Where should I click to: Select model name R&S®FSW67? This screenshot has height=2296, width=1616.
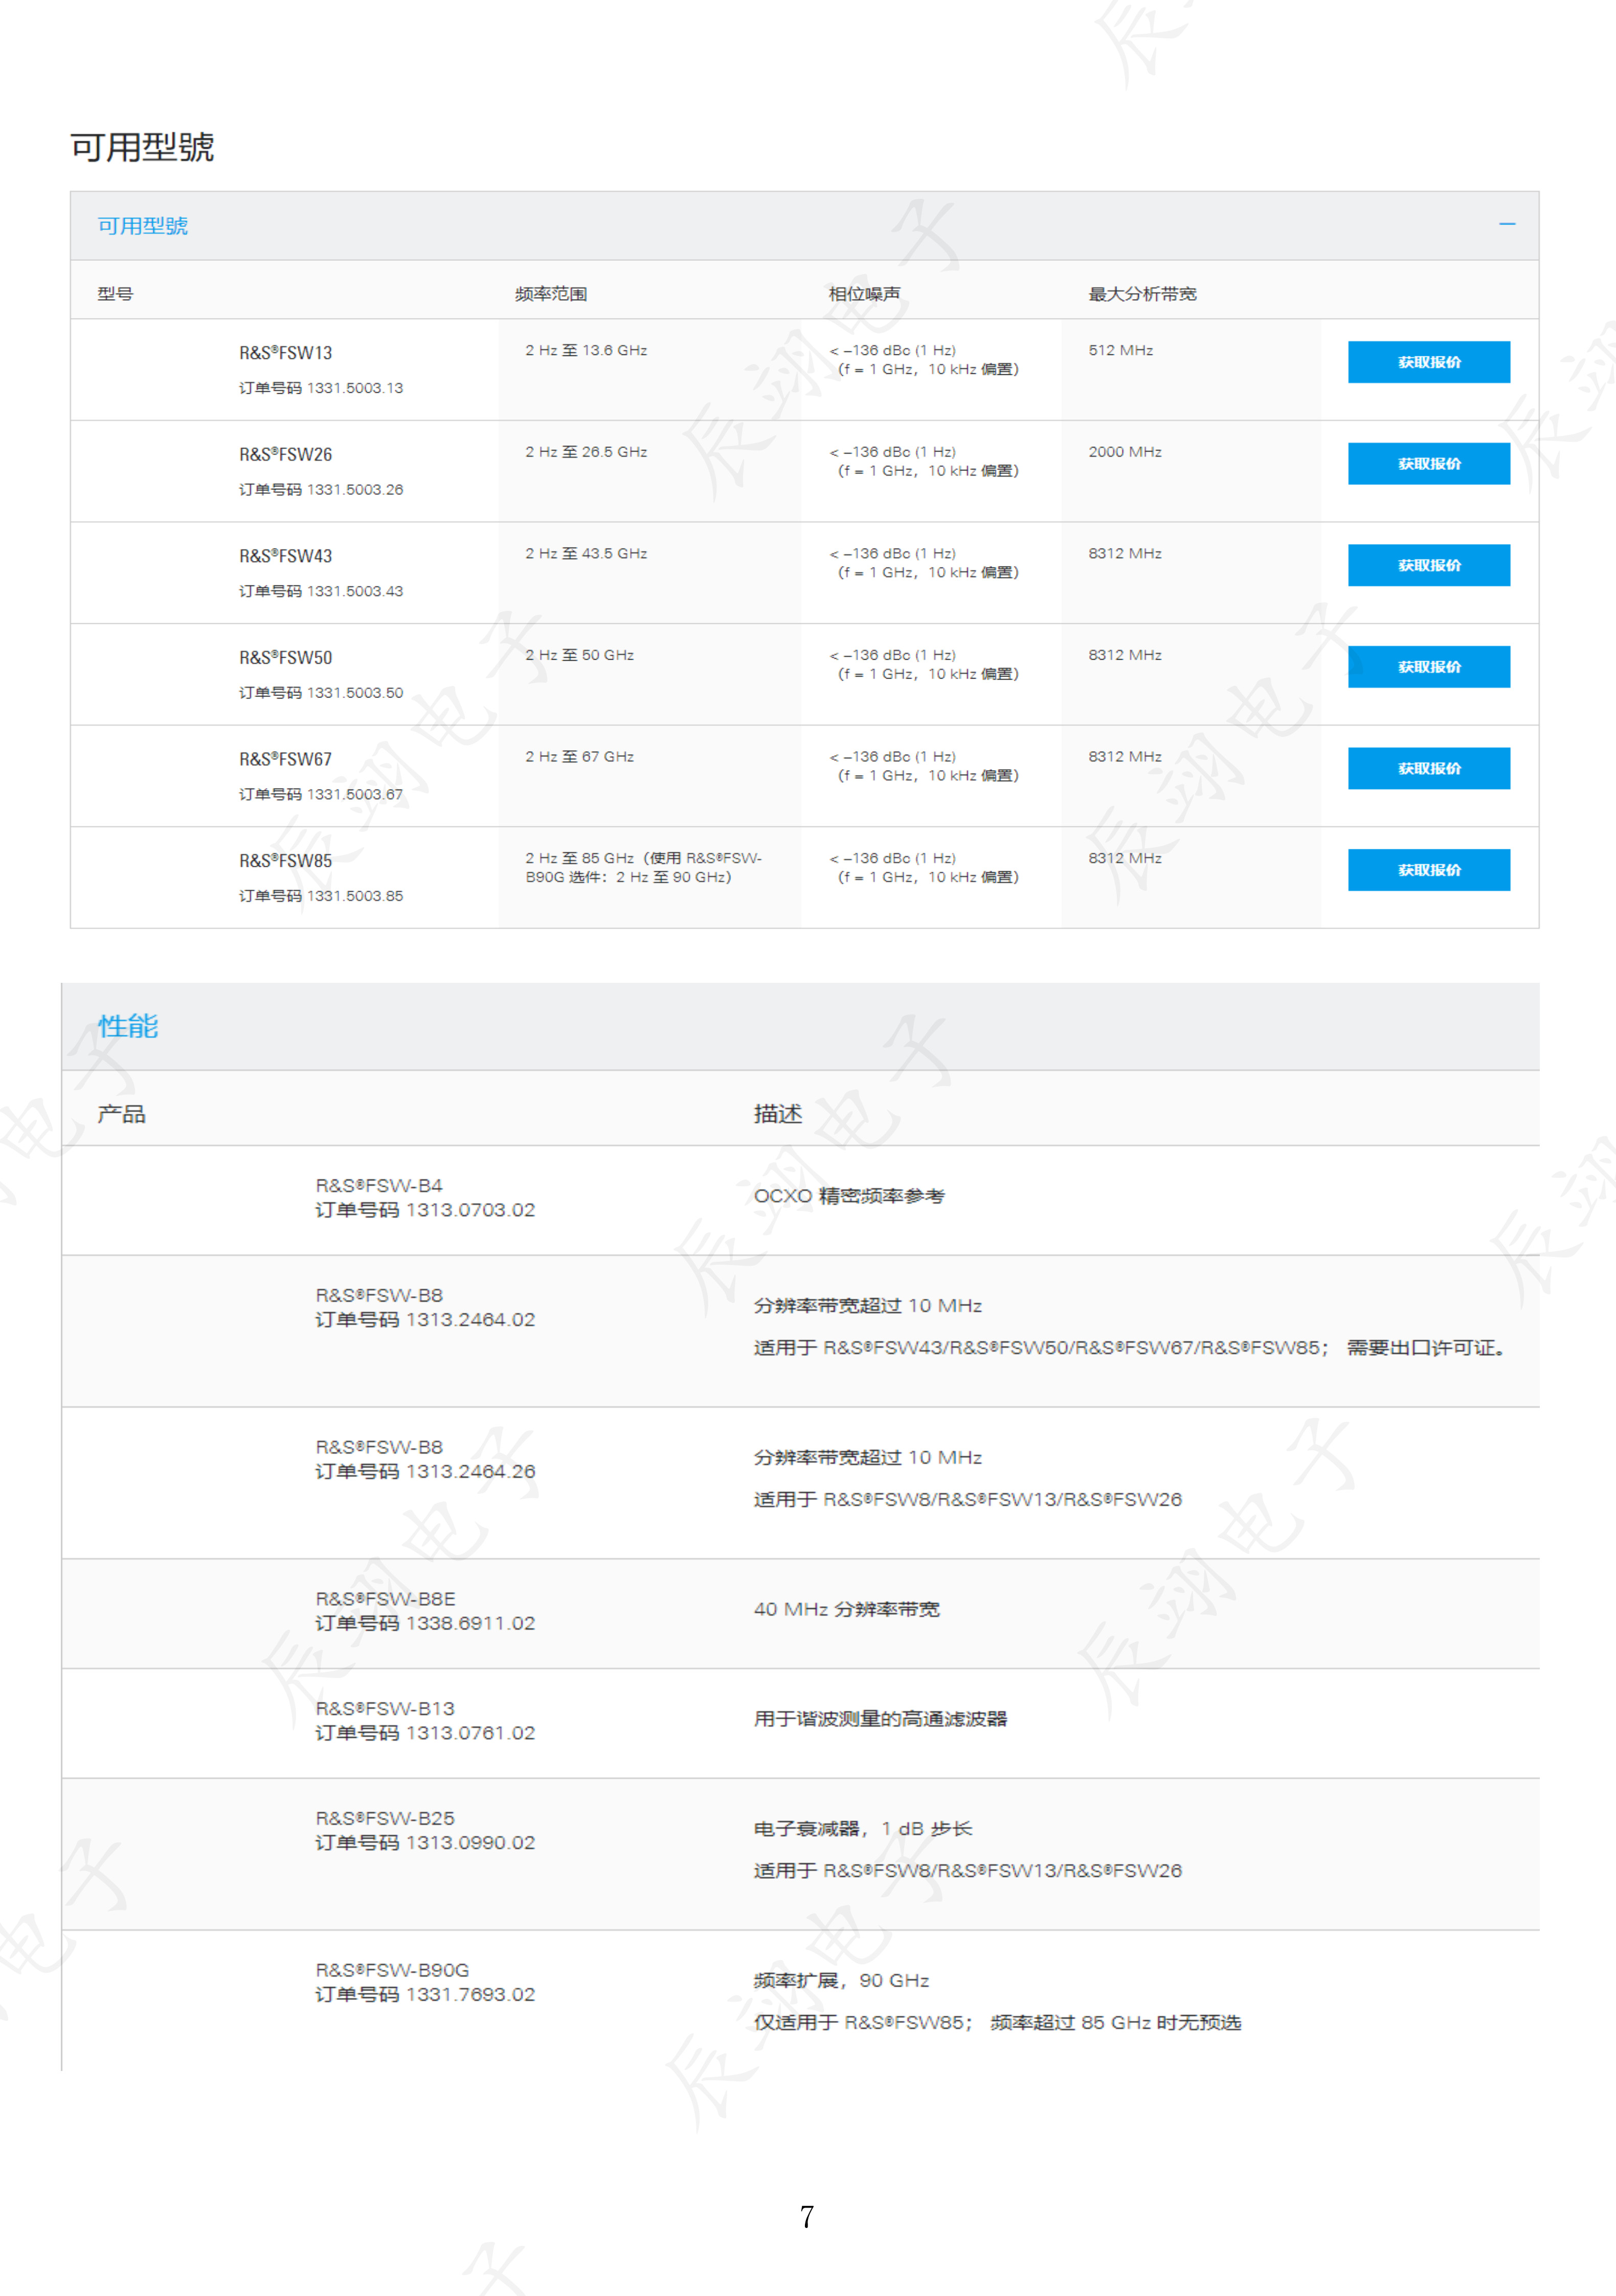click(285, 759)
